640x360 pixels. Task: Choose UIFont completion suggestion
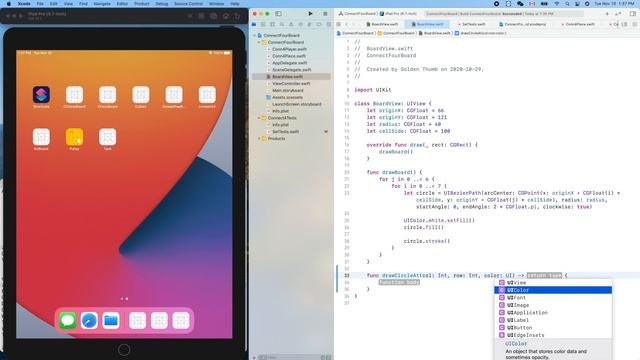point(553,298)
